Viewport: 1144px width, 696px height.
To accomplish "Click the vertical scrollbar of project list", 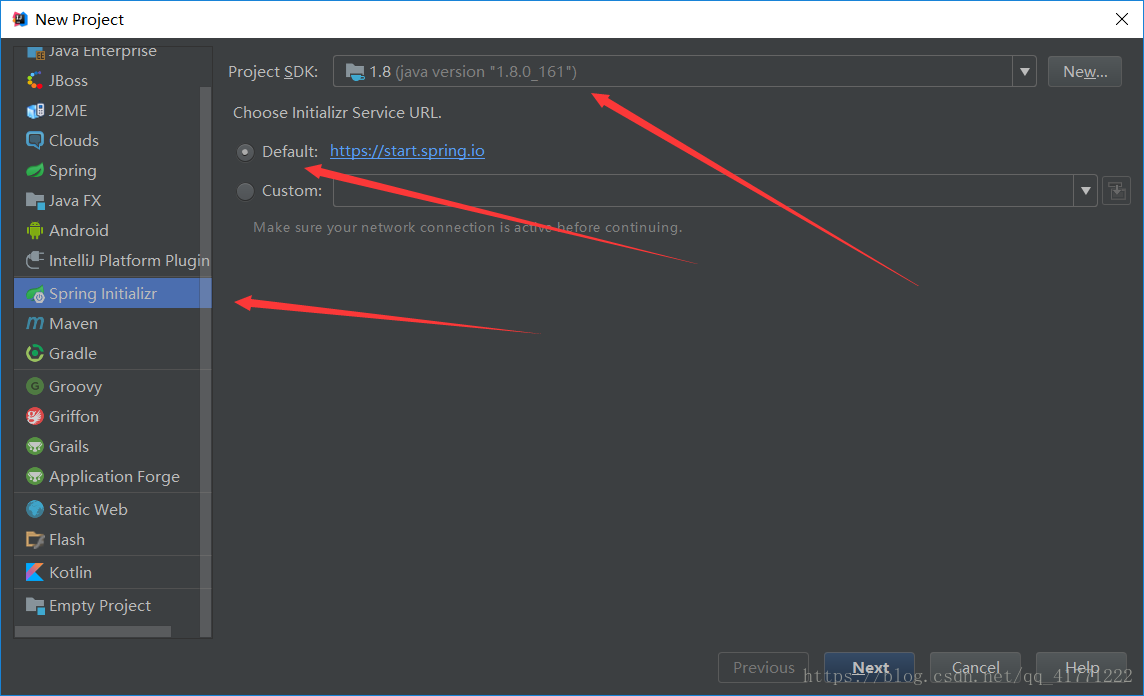I will pos(206,362).
